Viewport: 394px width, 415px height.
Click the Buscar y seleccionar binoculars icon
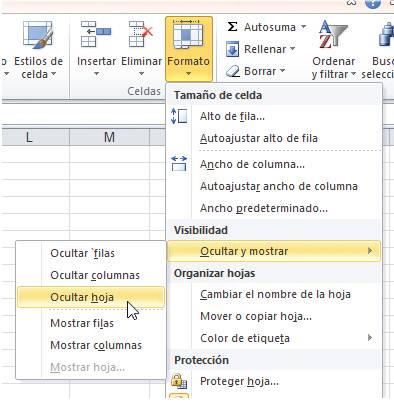386,34
